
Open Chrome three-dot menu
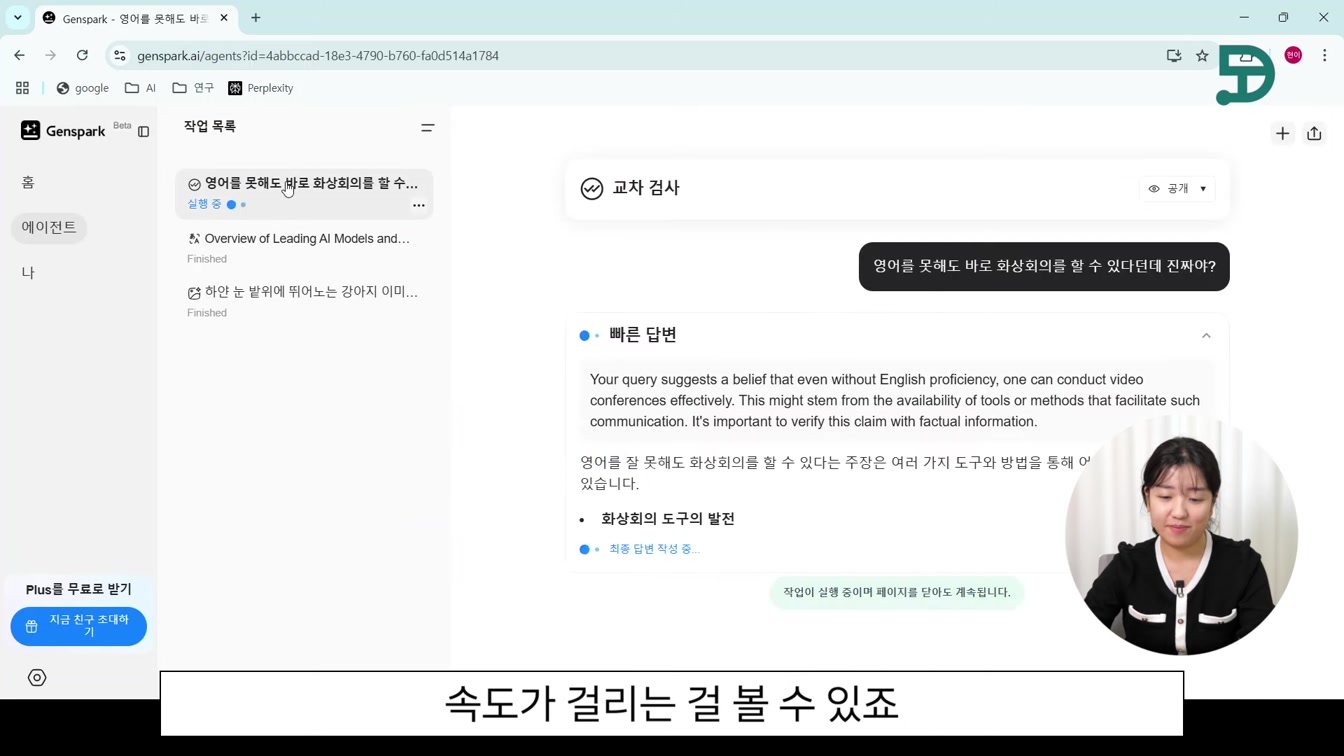1324,56
